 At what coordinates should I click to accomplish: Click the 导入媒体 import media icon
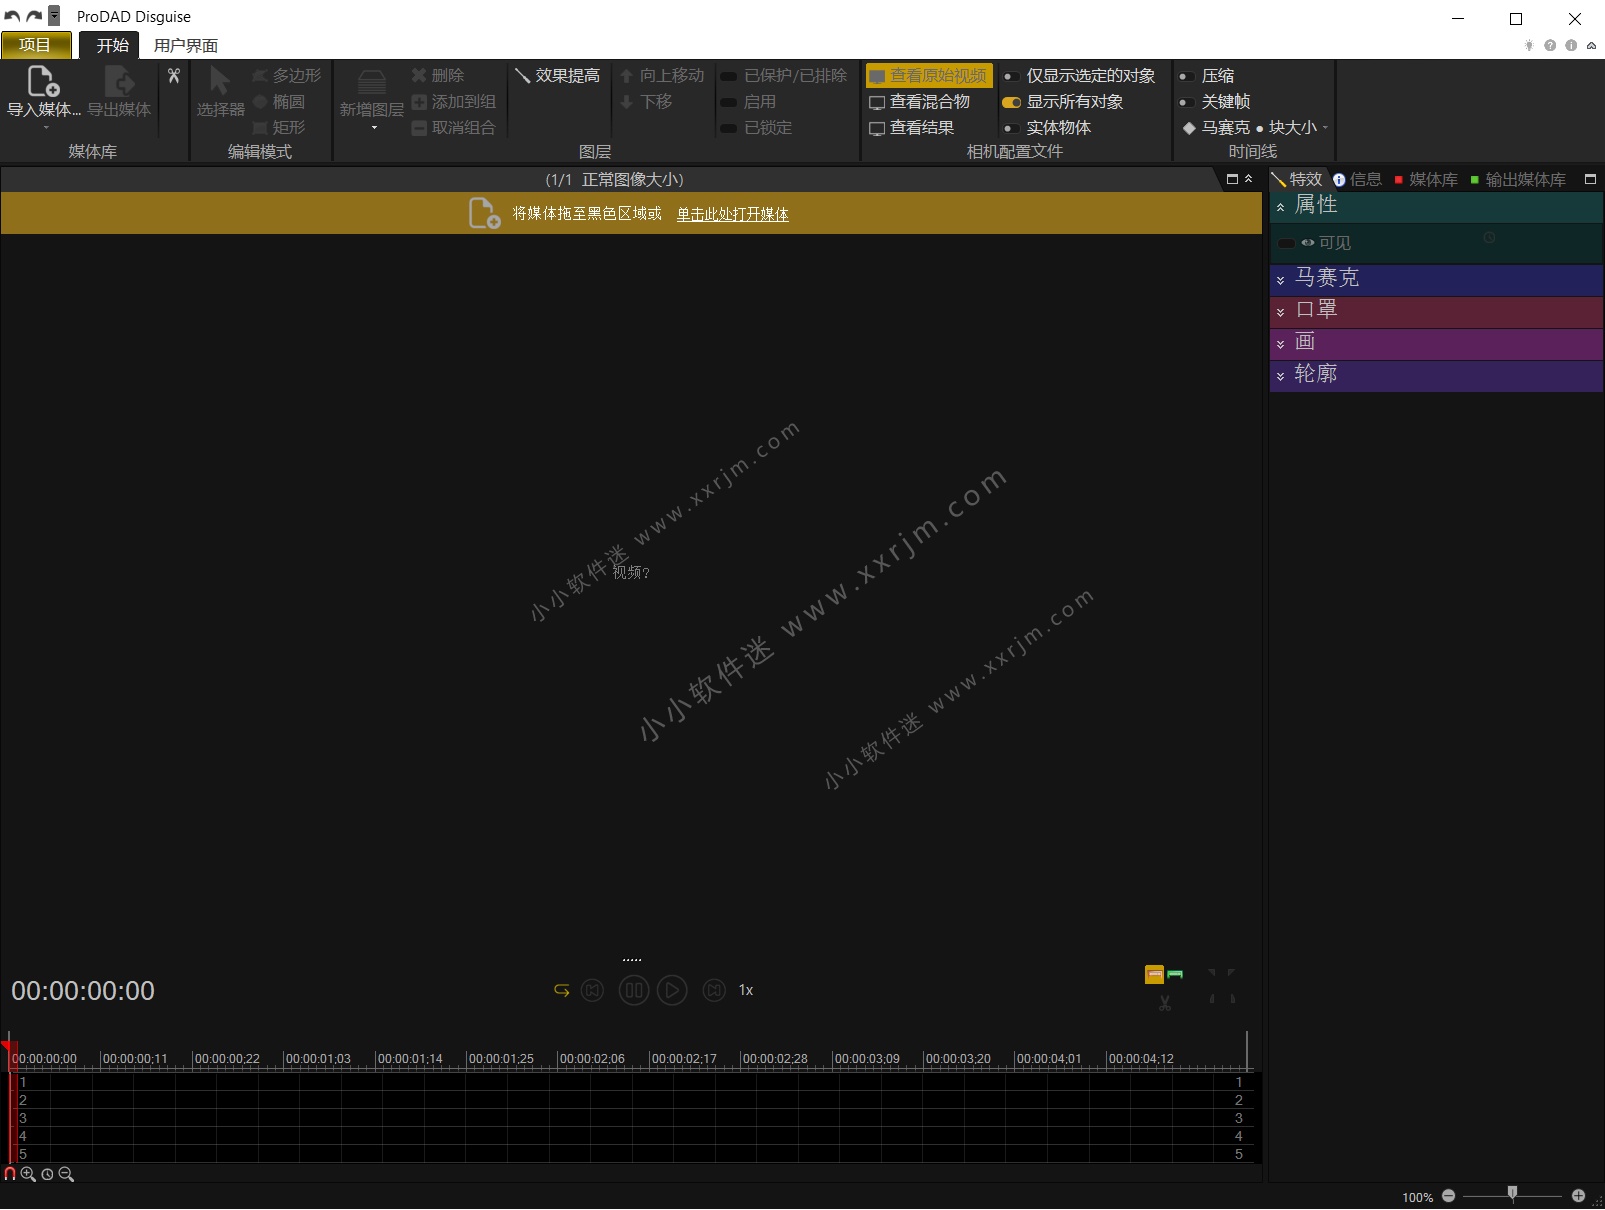tap(43, 82)
